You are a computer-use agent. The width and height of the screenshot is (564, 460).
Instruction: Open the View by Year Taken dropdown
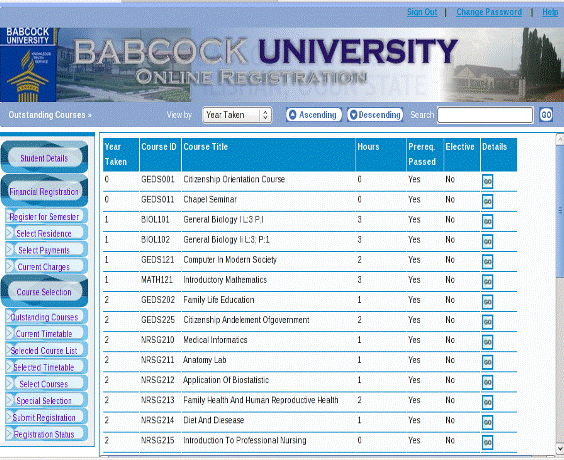237,115
